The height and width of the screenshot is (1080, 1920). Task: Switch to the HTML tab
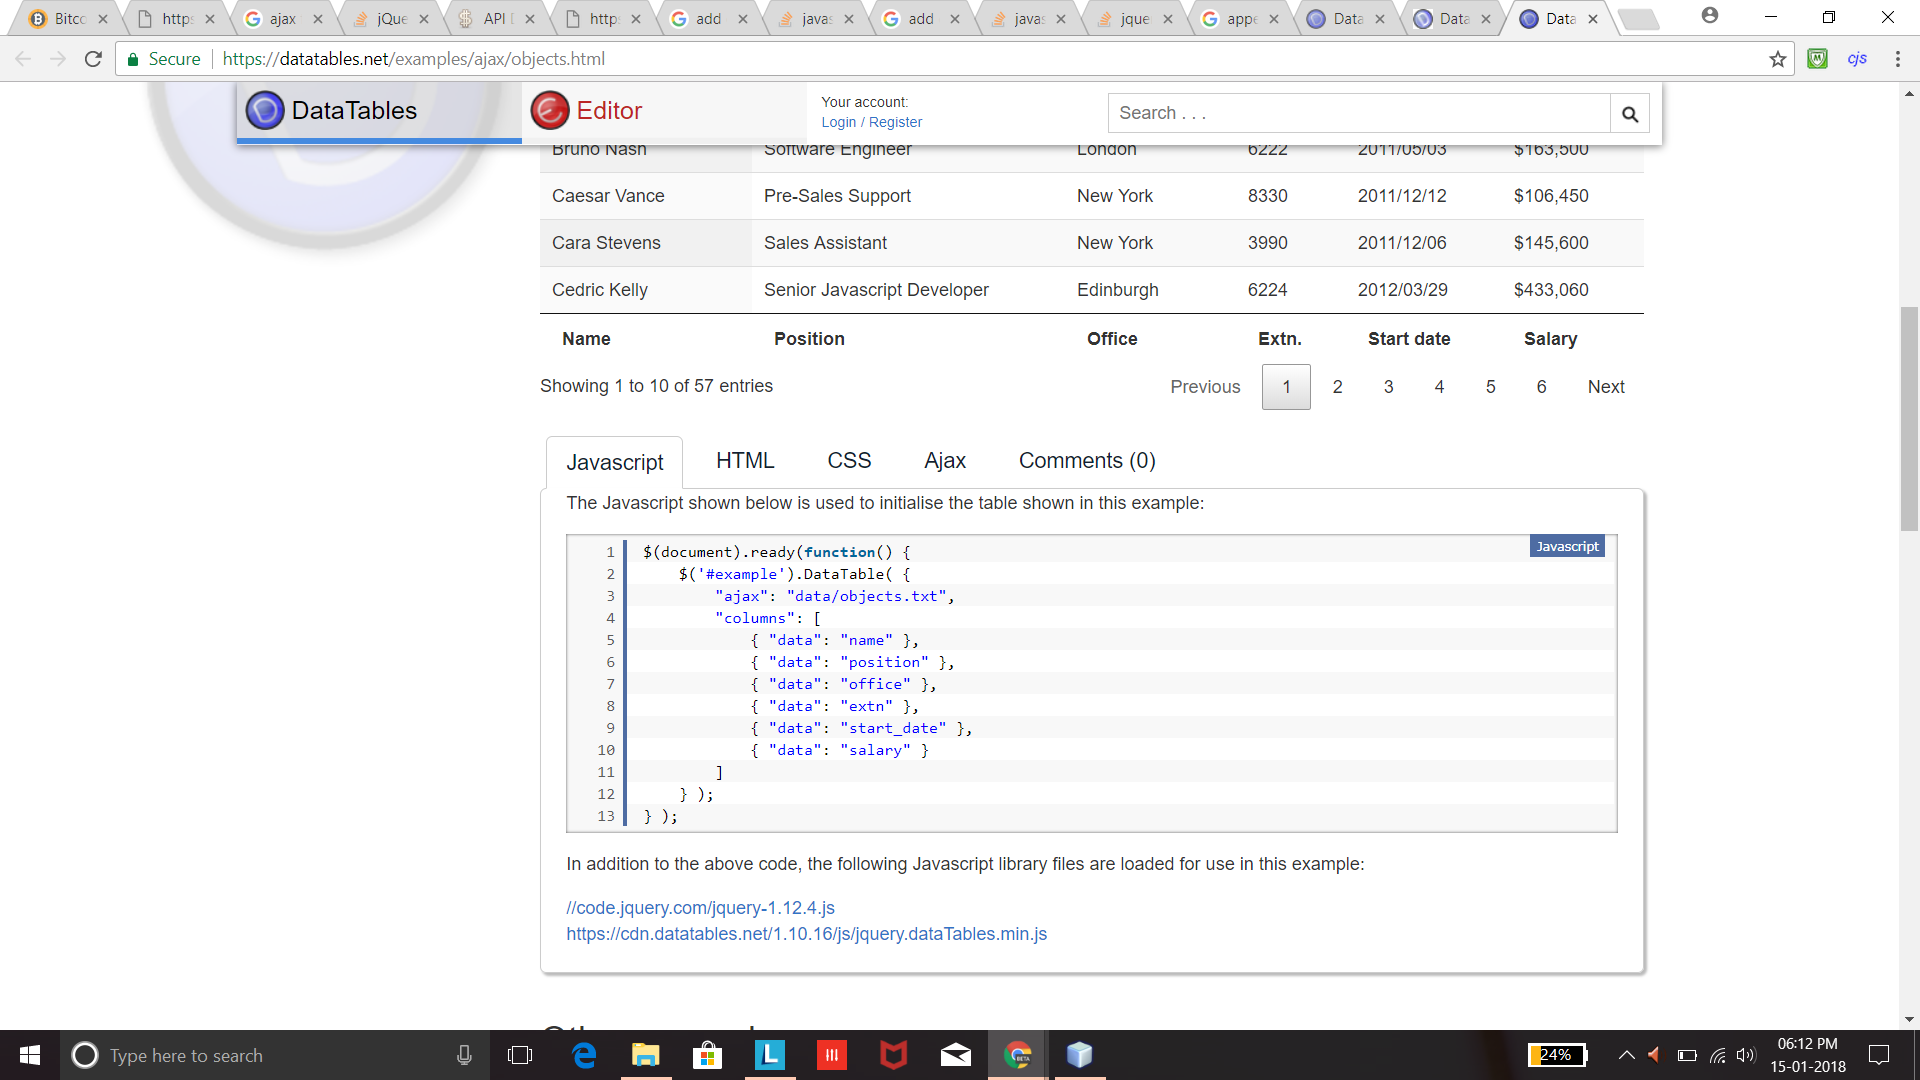745,460
